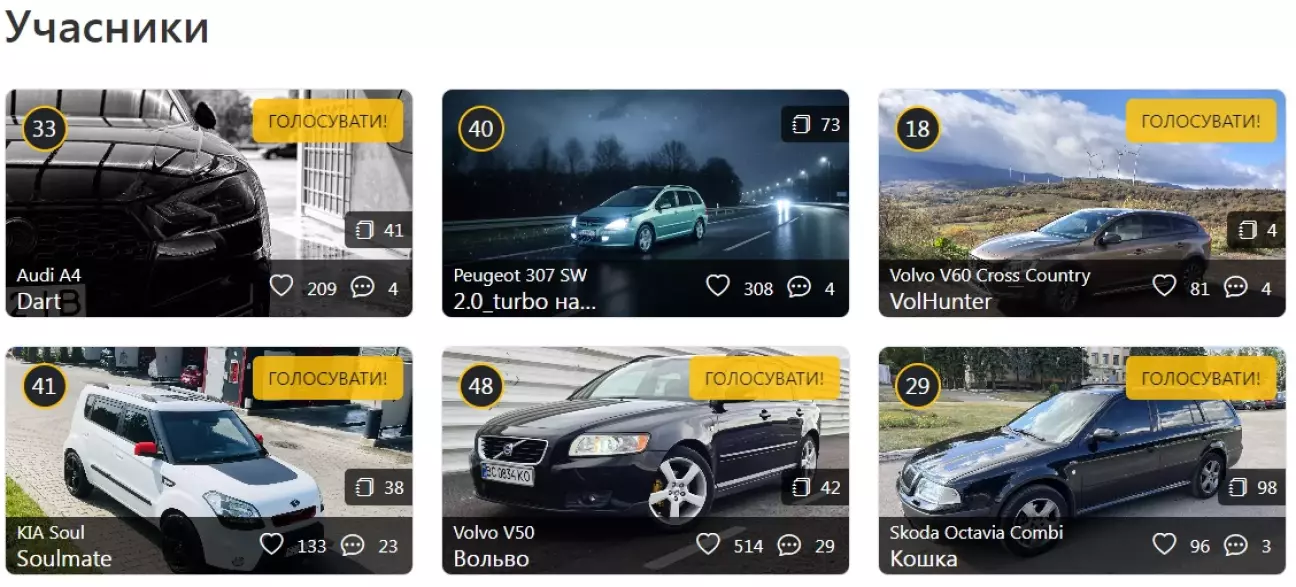Like the Volvo V50 Вольво entry
This screenshot has height=587, width=1296.
pyautogui.click(x=708, y=544)
